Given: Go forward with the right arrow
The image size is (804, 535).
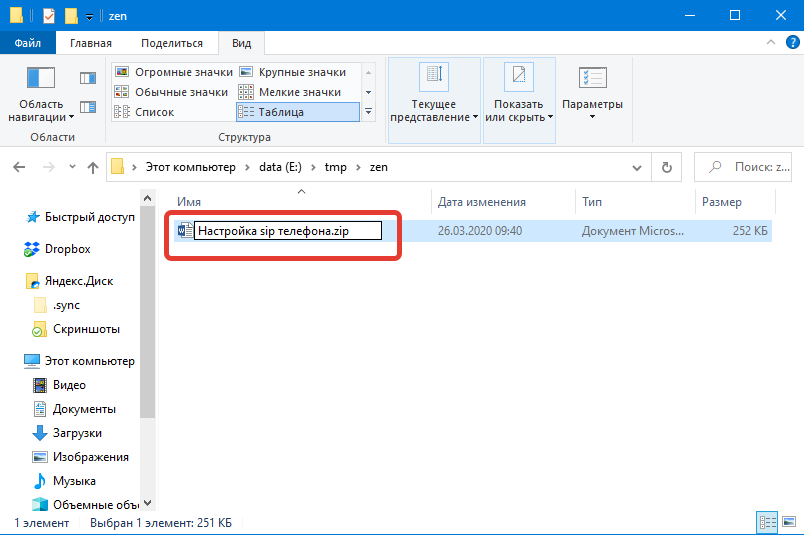Looking at the screenshot, I should 49,167.
